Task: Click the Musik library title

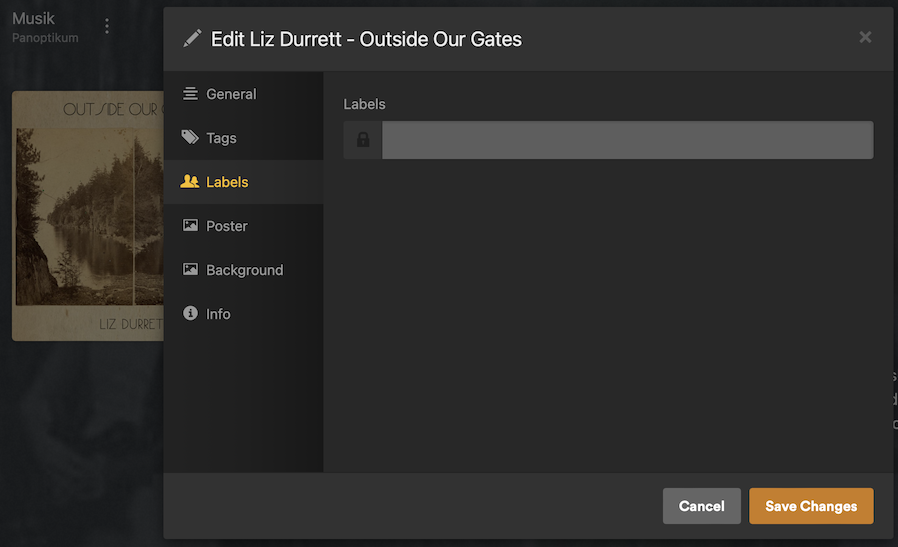Action: tap(33, 18)
